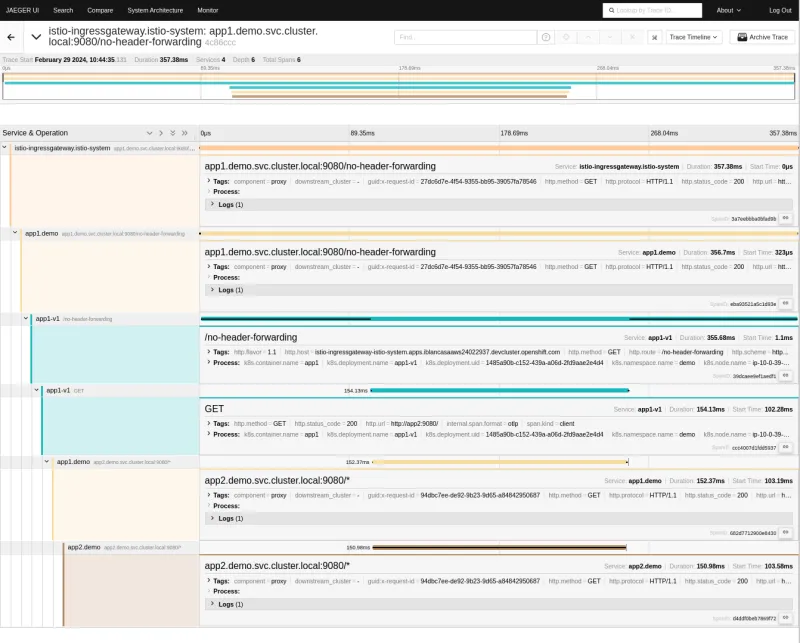The image size is (800, 643).
Task: Click the back arrow to return to search results
Action: [x=10, y=37]
